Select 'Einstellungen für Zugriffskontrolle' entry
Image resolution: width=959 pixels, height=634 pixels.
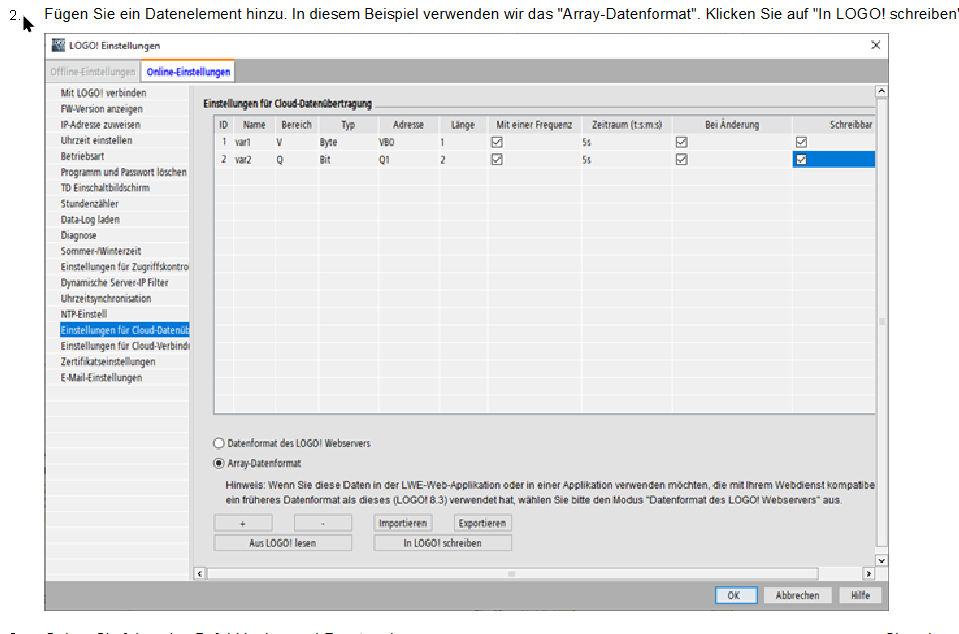[125, 267]
